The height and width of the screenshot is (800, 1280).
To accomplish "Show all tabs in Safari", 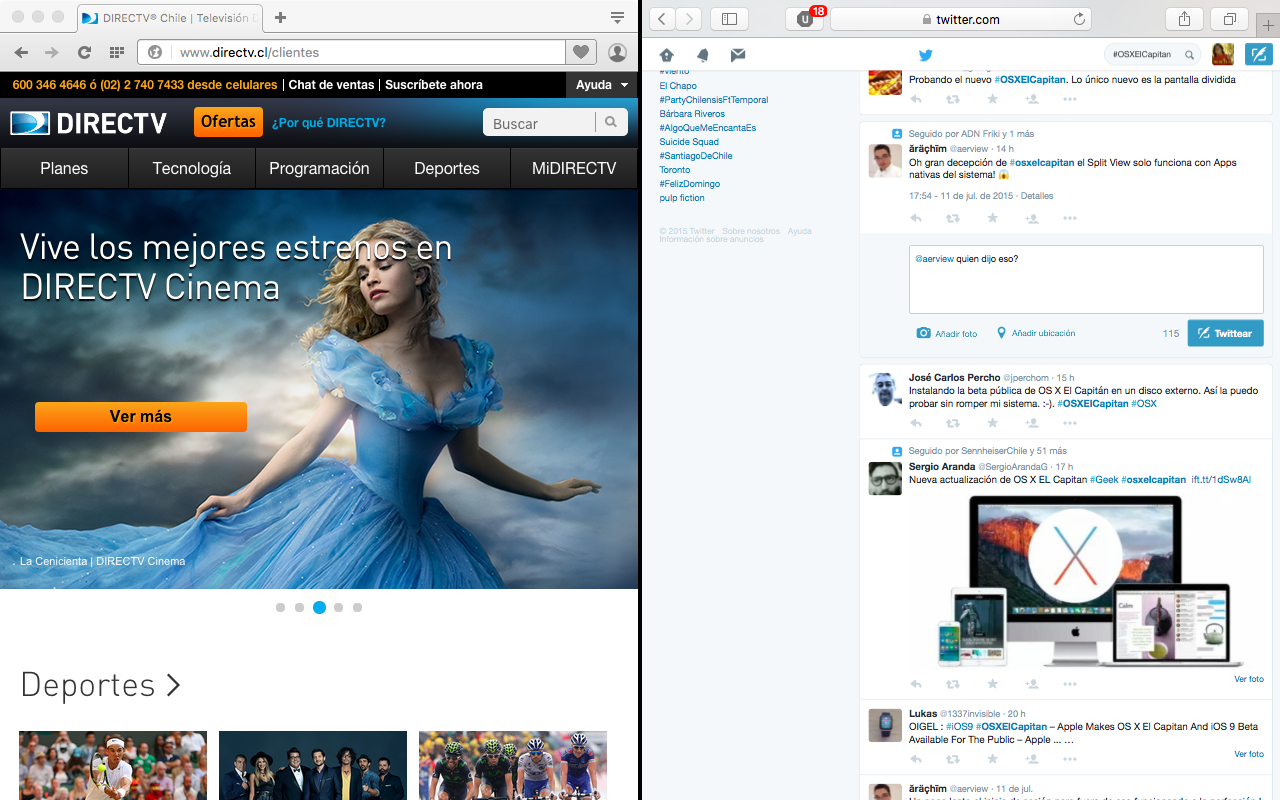I will pos(1228,19).
